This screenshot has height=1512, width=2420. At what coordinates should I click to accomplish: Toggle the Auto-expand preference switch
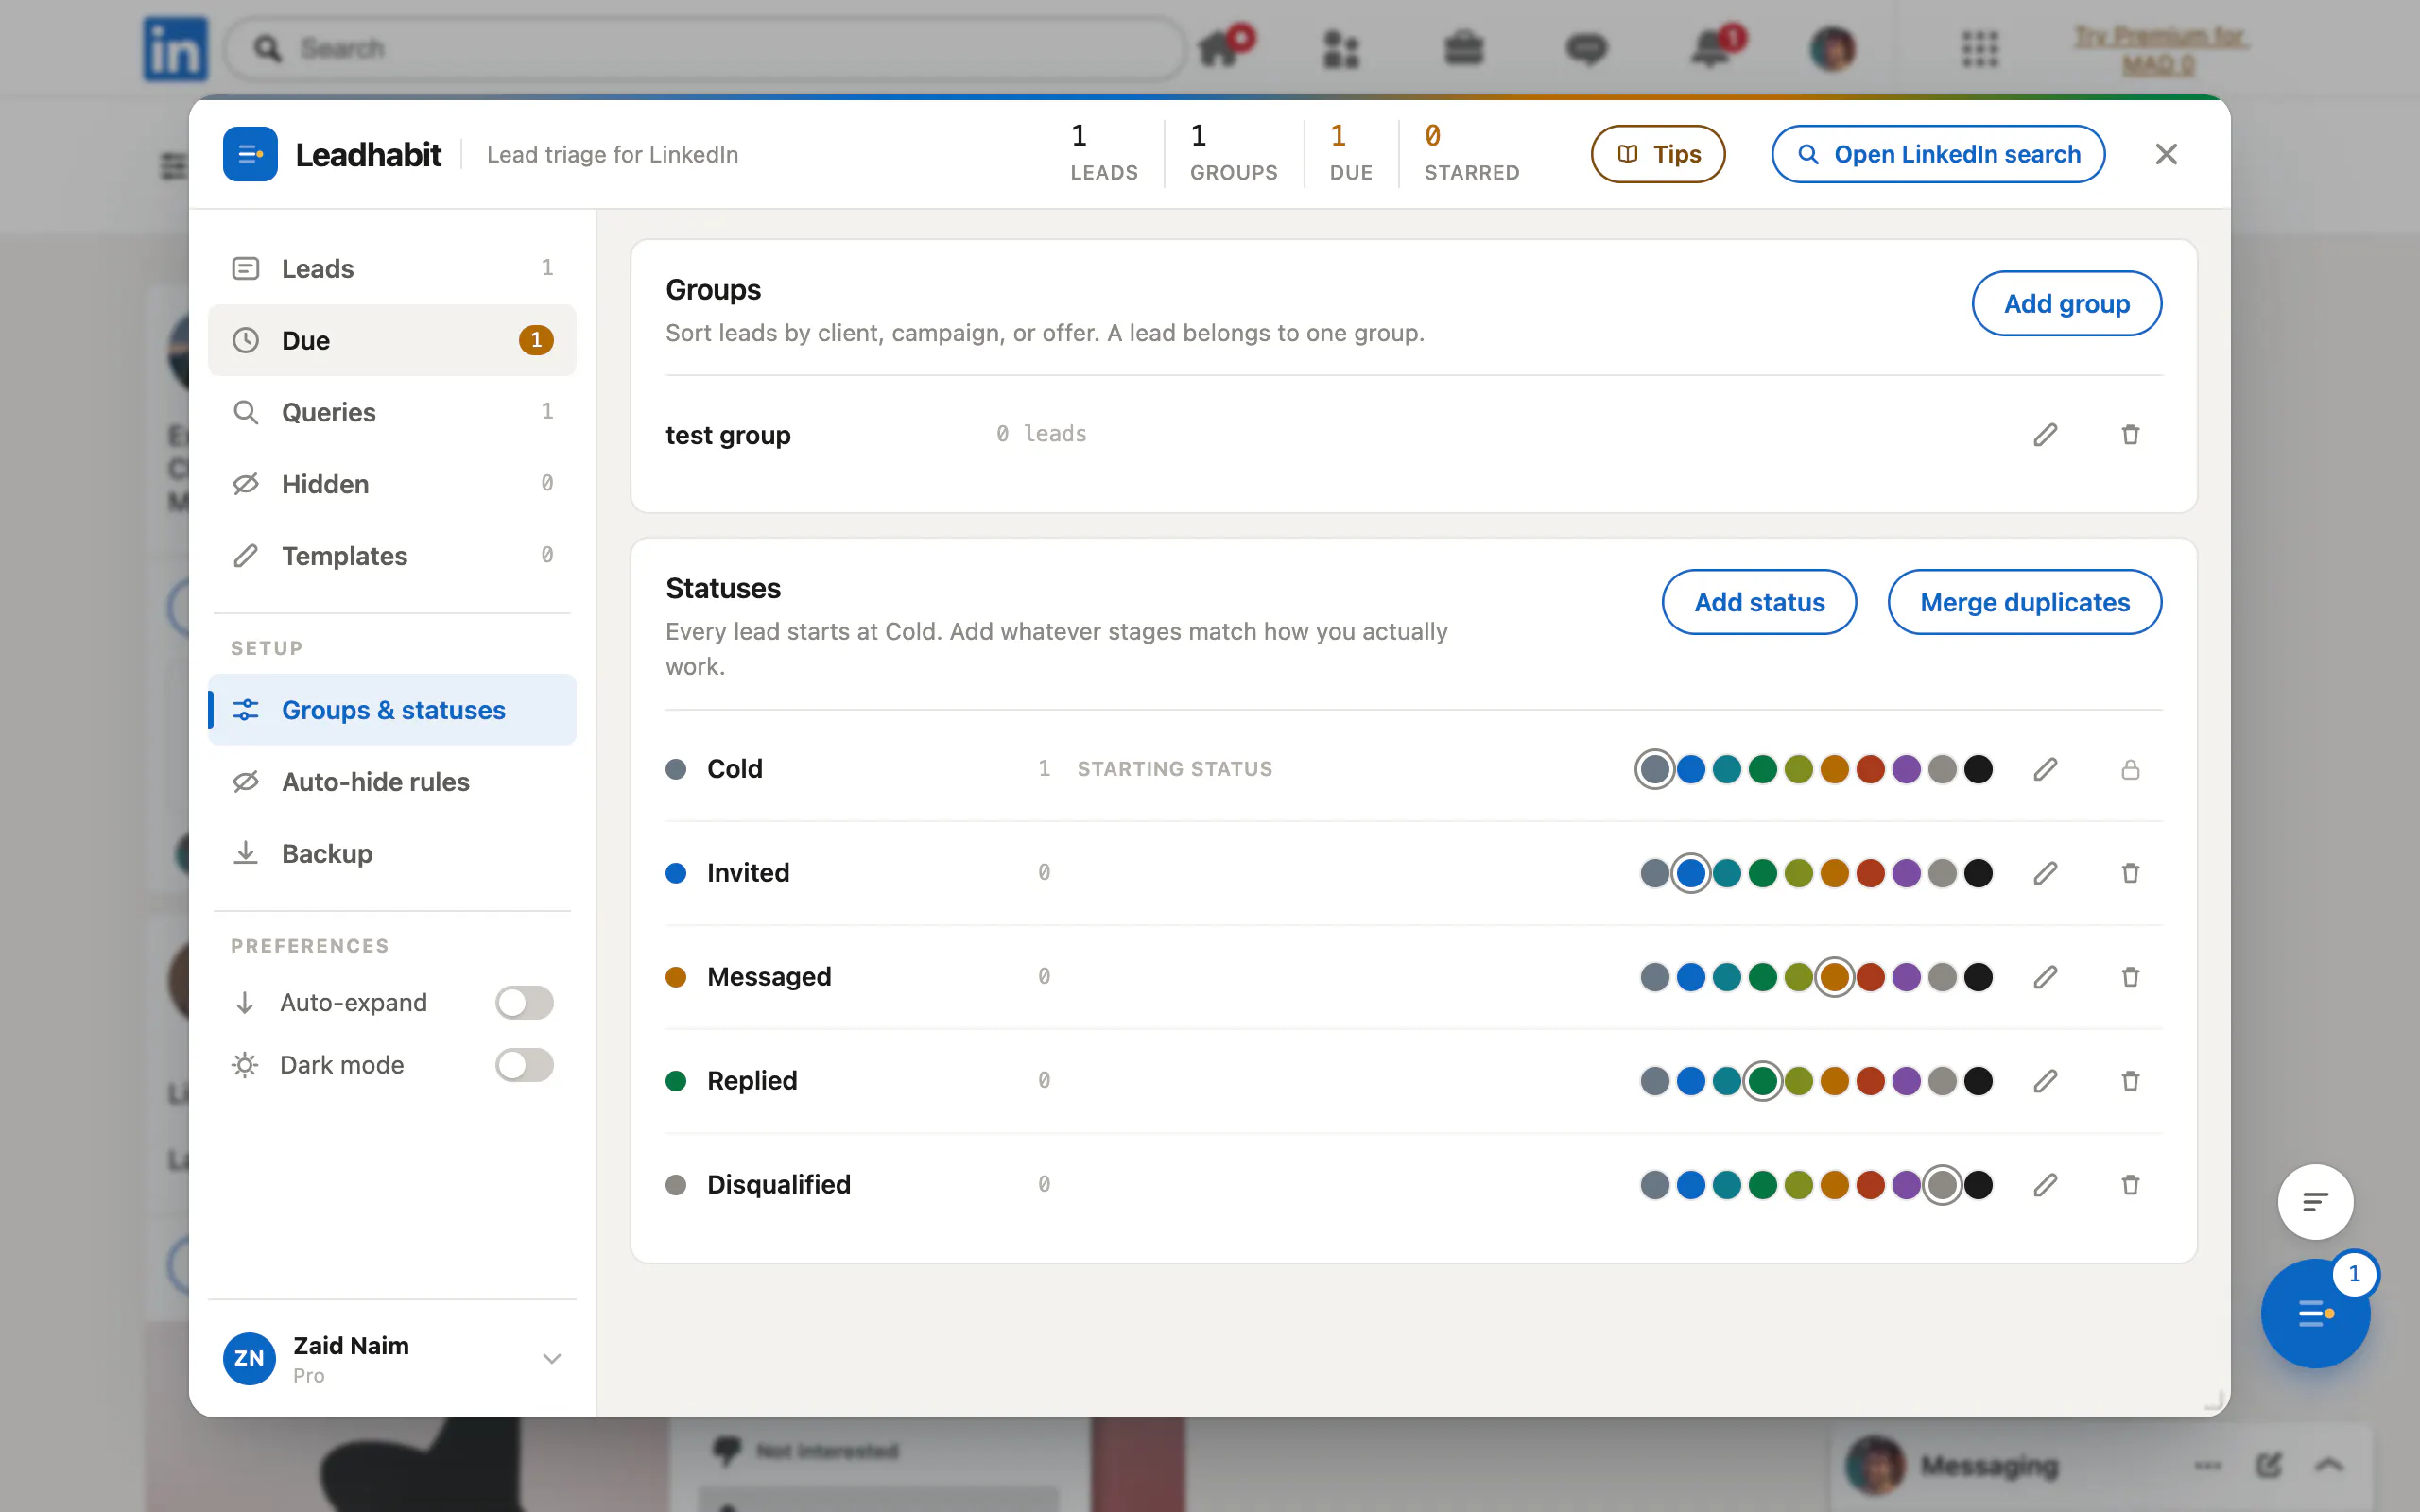click(x=524, y=1002)
